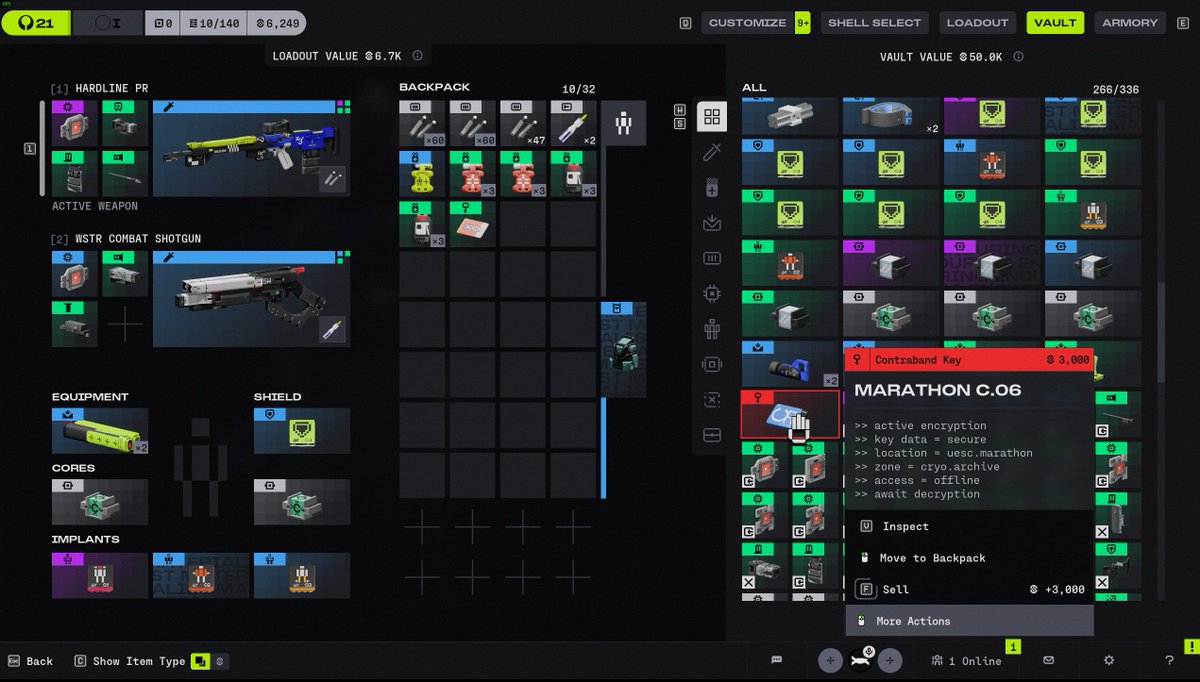Click the empty shotgun mod plus slot

(125, 324)
